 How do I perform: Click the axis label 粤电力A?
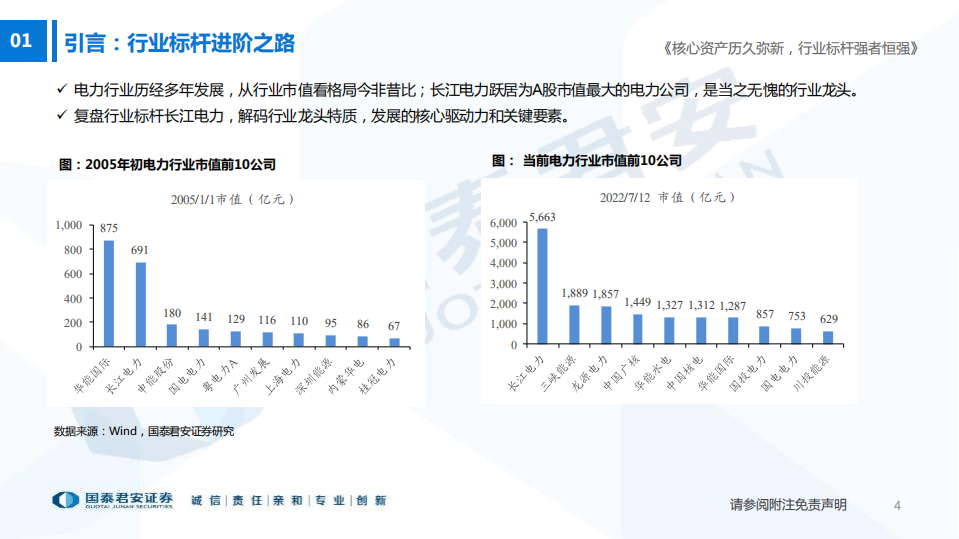(x=220, y=375)
